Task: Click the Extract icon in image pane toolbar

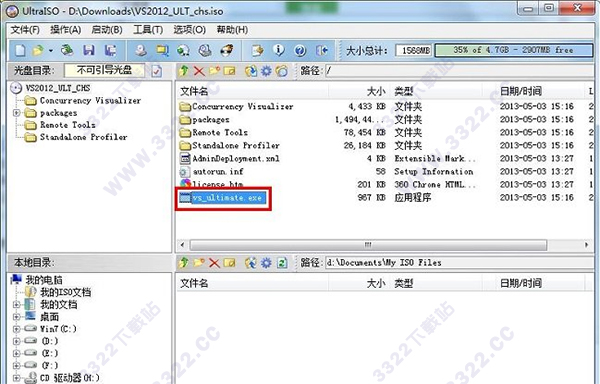Action: point(251,71)
